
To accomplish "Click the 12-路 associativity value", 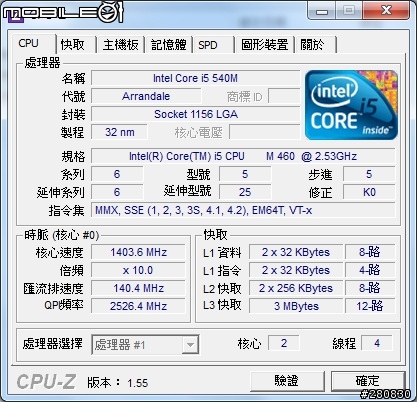I will pos(370,306).
